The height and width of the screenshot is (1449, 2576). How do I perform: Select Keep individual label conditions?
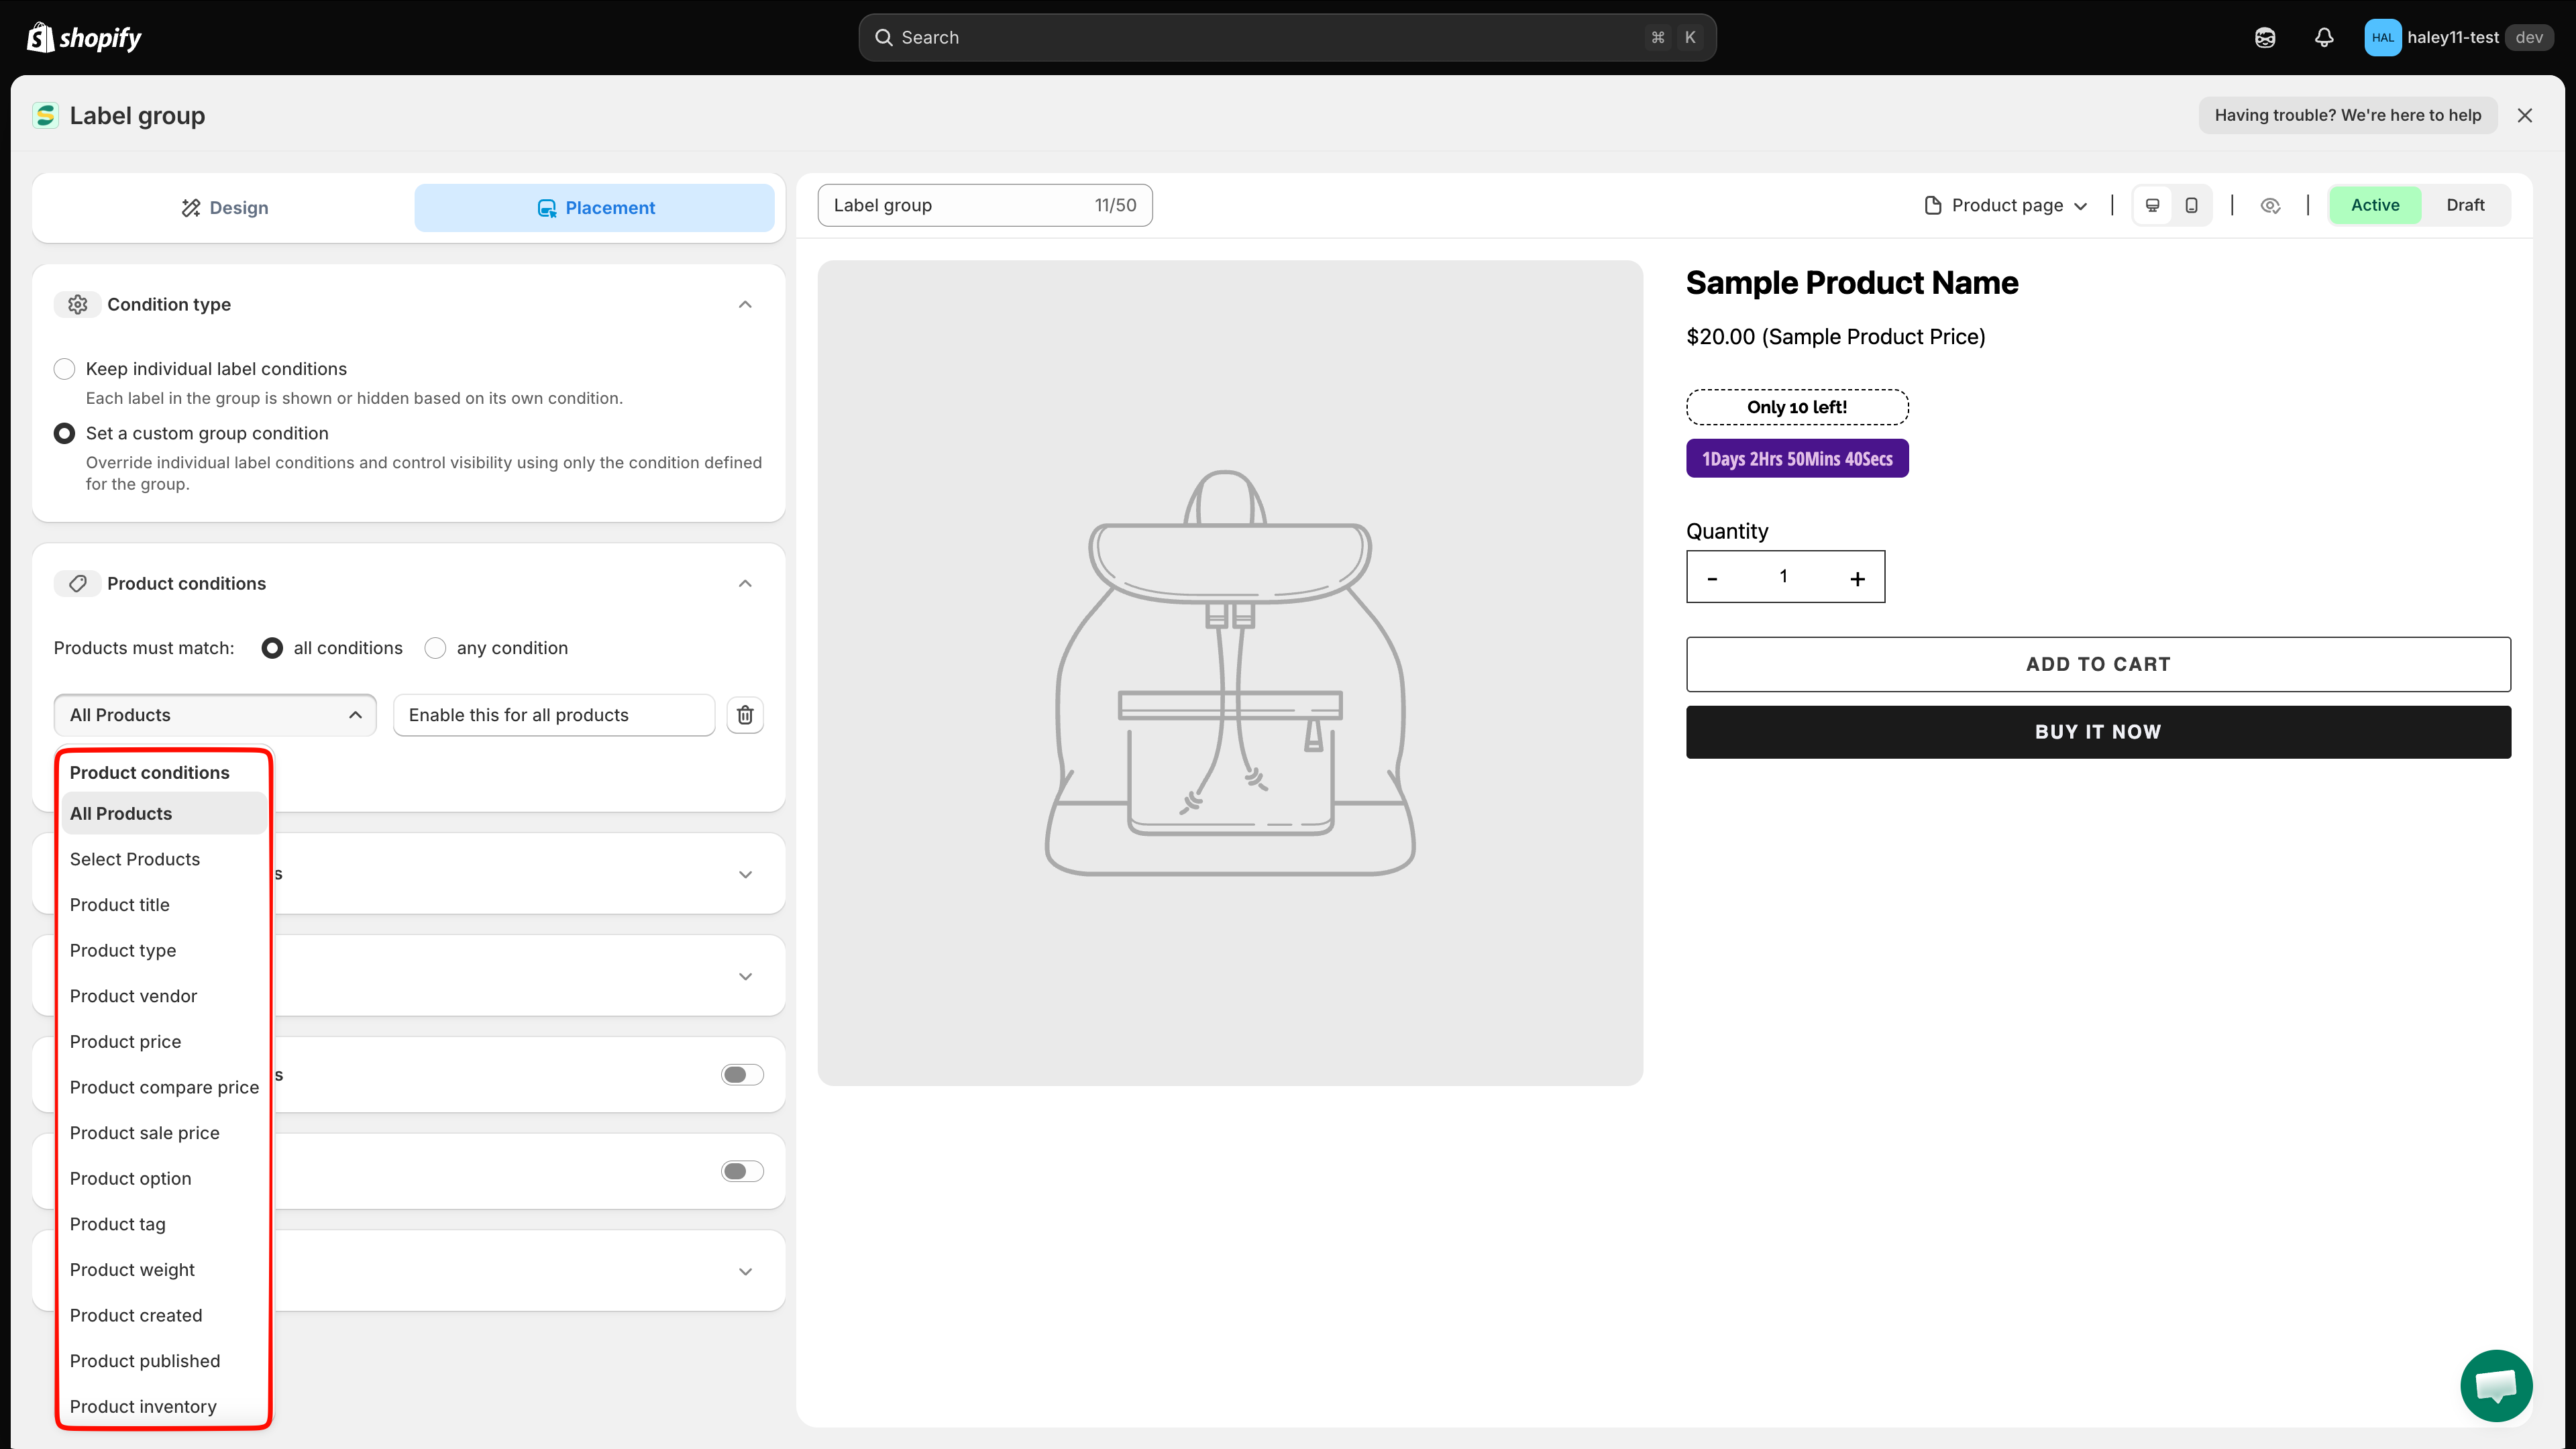(64, 369)
